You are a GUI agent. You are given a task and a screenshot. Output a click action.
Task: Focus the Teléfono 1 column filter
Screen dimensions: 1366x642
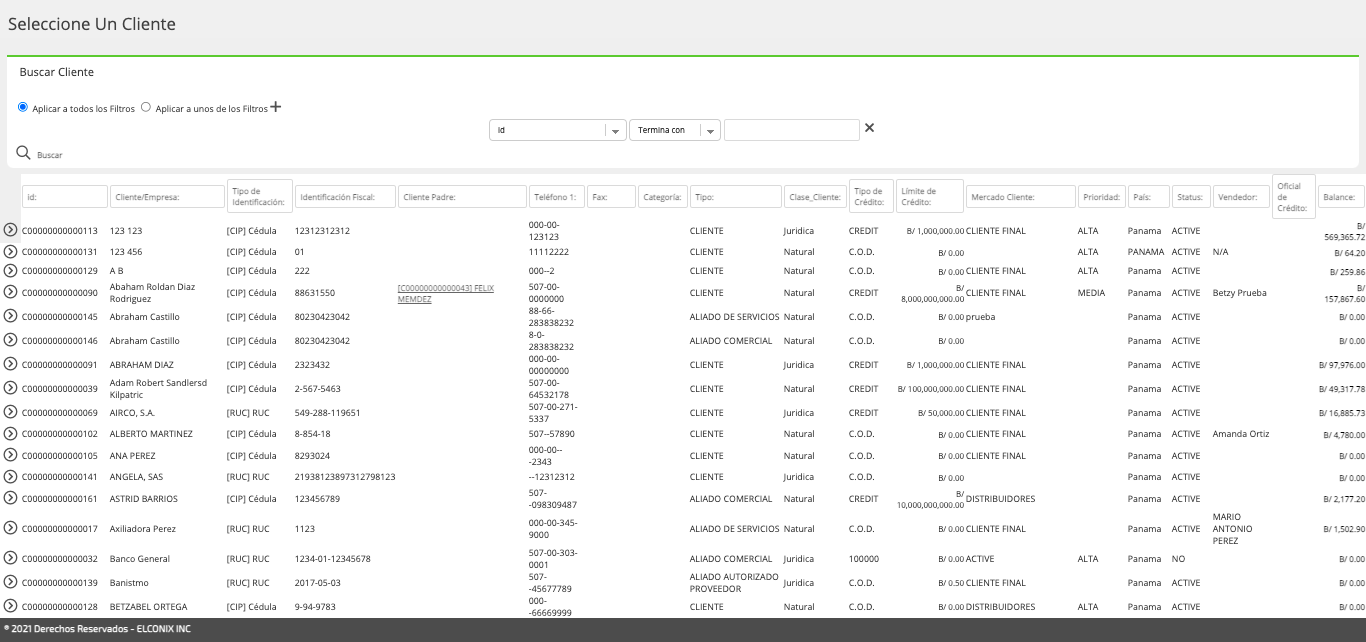tap(557, 197)
